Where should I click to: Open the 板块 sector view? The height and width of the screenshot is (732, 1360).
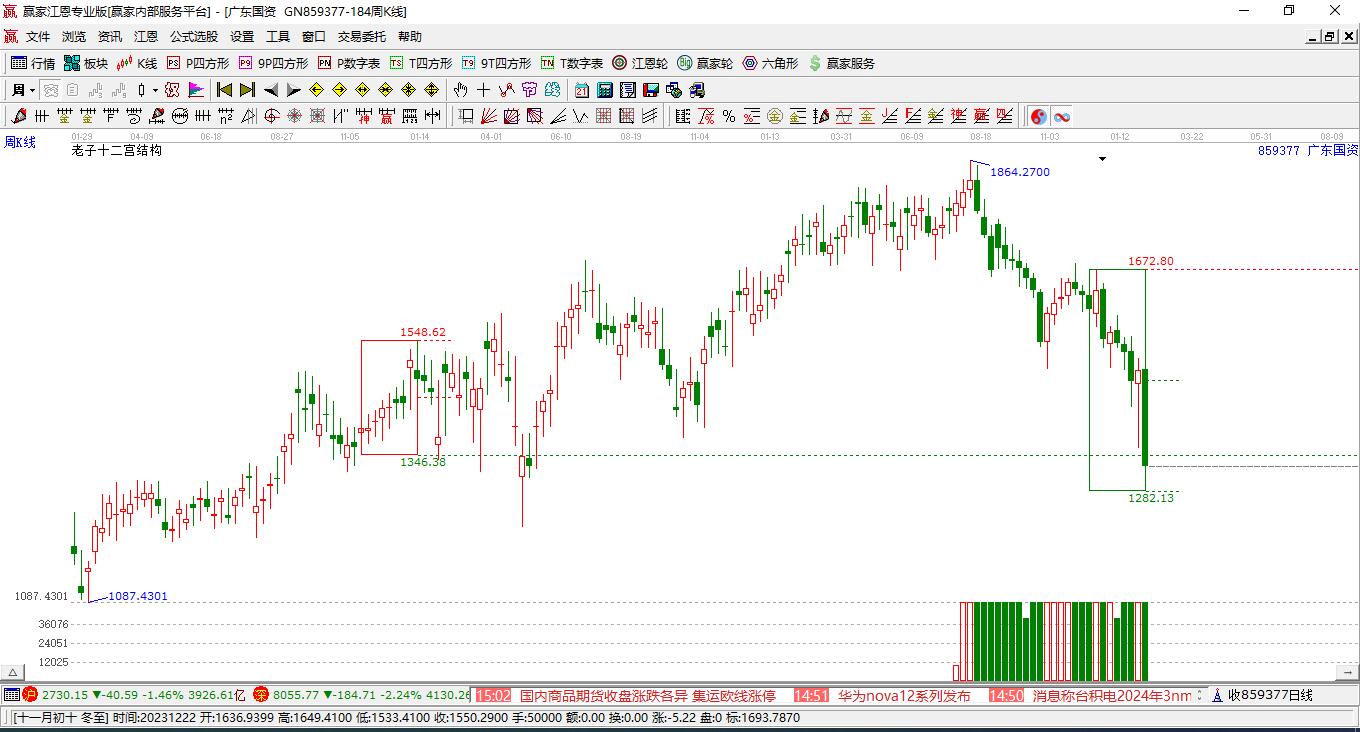85,63
